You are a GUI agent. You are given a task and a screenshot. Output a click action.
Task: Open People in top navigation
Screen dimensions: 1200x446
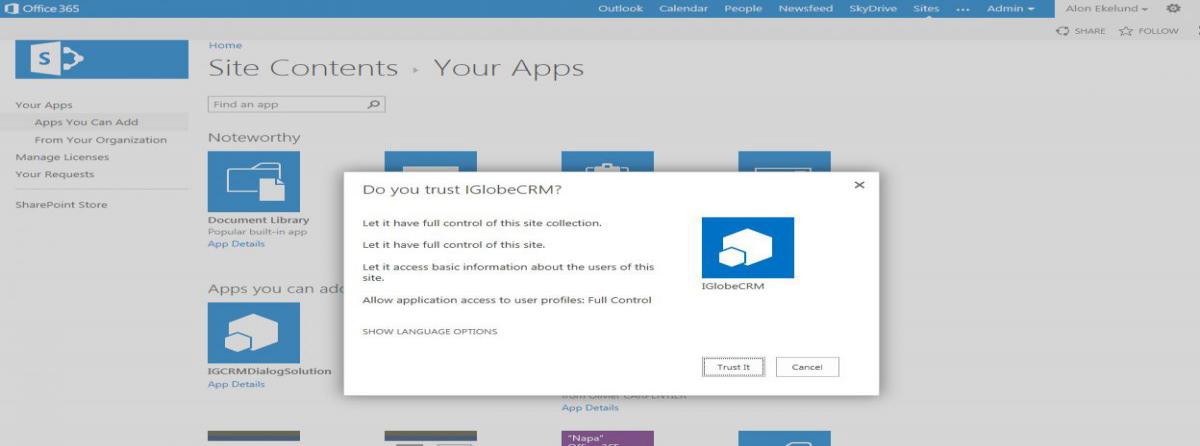point(743,9)
